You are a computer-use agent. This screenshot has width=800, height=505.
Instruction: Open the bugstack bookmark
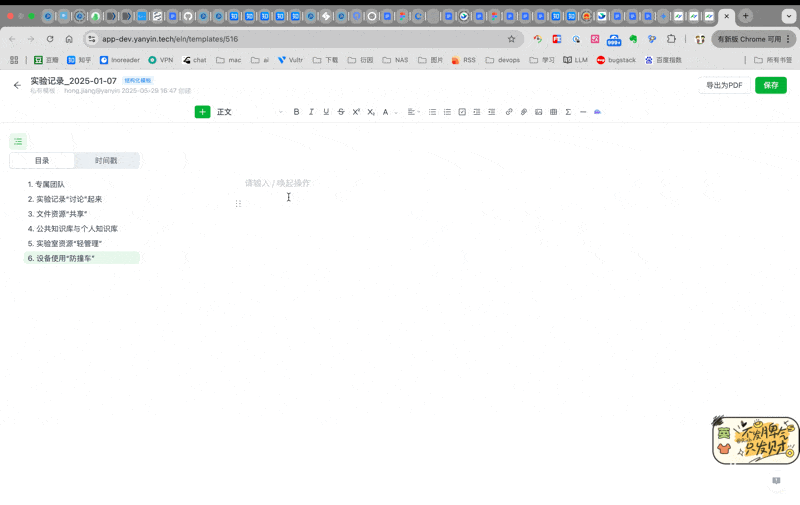(x=616, y=60)
